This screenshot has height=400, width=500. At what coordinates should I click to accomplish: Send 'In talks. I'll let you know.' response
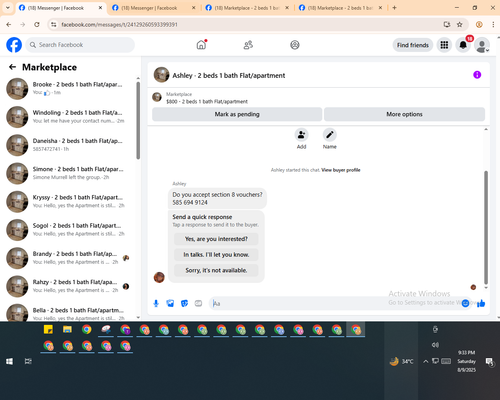tap(216, 254)
